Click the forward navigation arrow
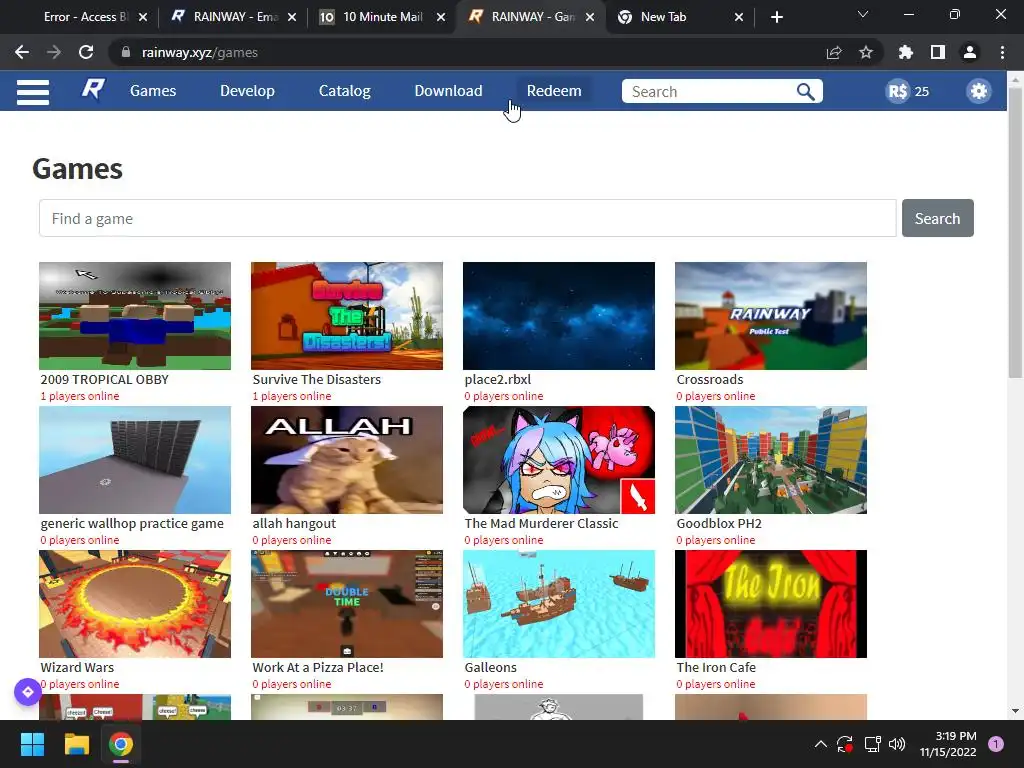Screen dimensions: 1024x768 click(54, 52)
